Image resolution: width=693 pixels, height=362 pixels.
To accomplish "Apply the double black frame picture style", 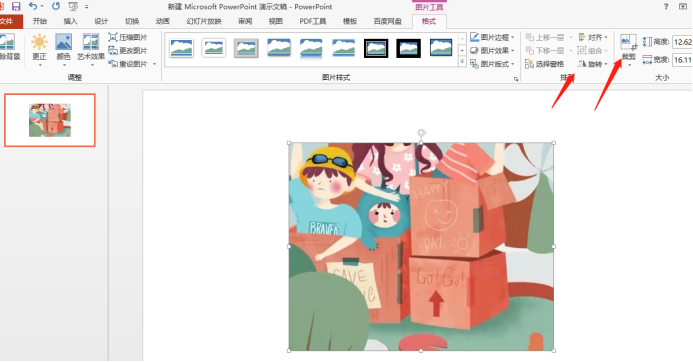I will (x=376, y=48).
